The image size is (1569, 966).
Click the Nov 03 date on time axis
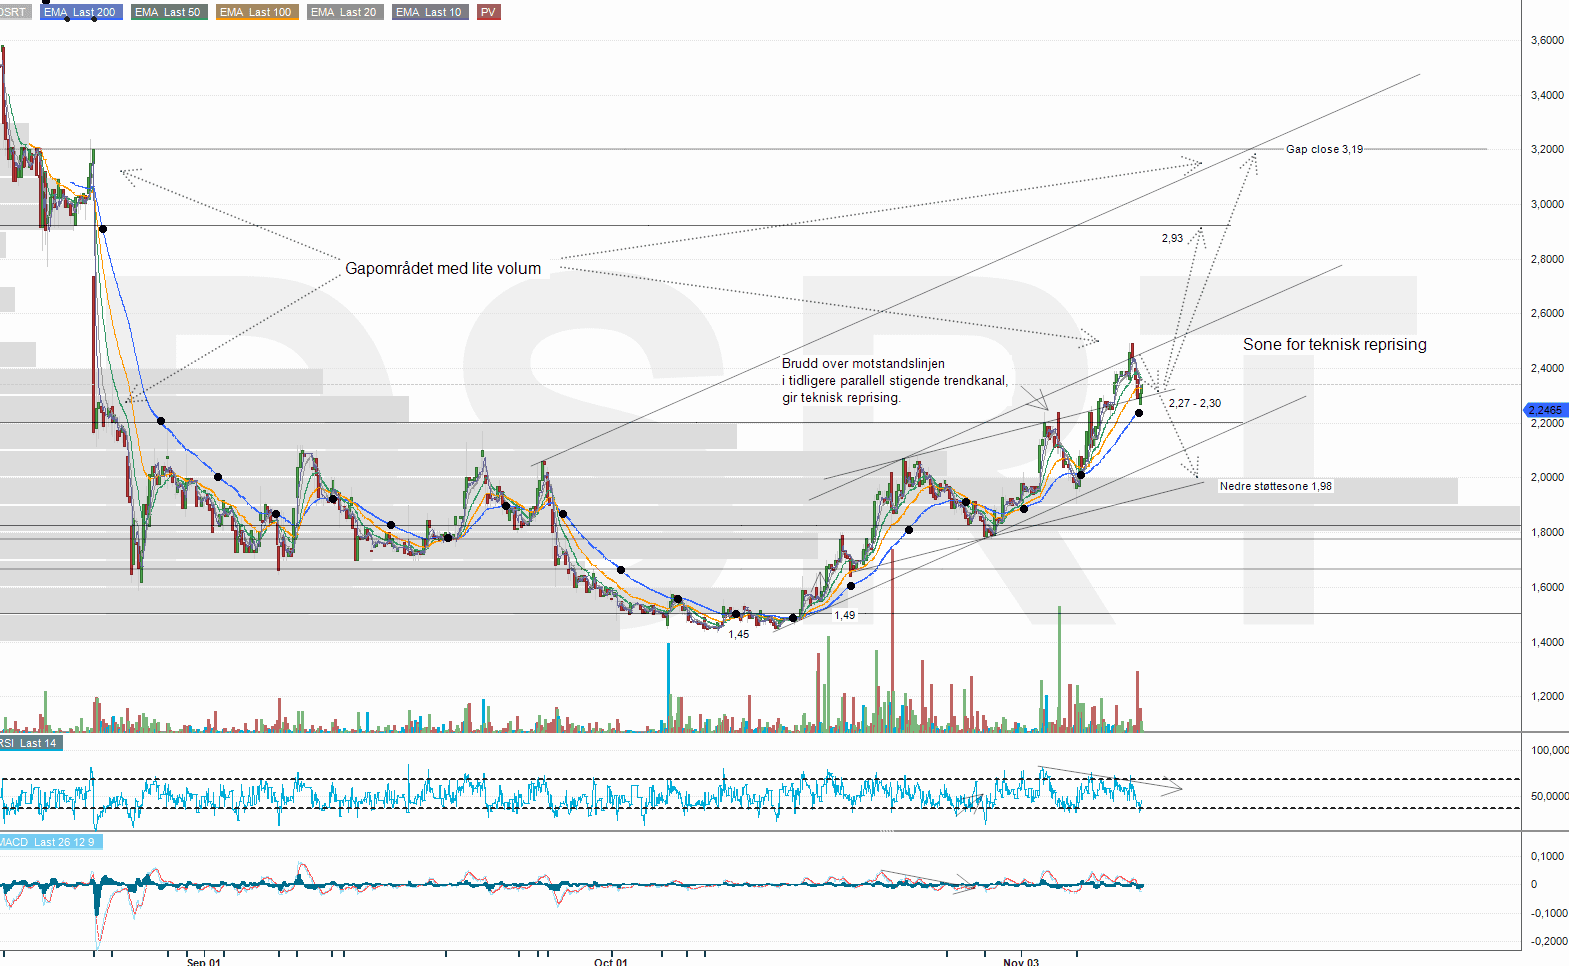tap(1020, 961)
